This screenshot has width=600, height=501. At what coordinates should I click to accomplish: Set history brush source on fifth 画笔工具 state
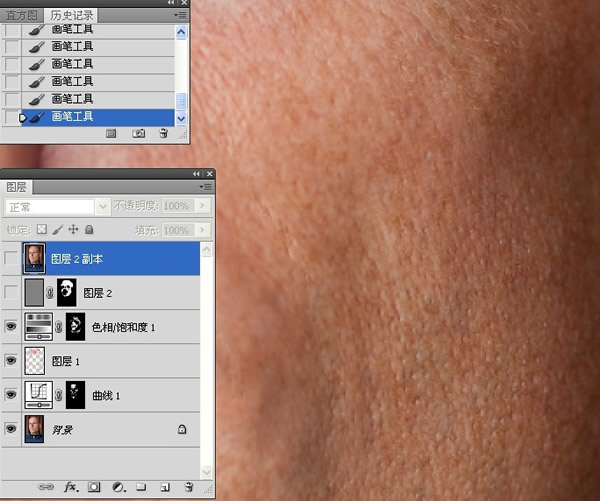pyautogui.click(x=11, y=99)
